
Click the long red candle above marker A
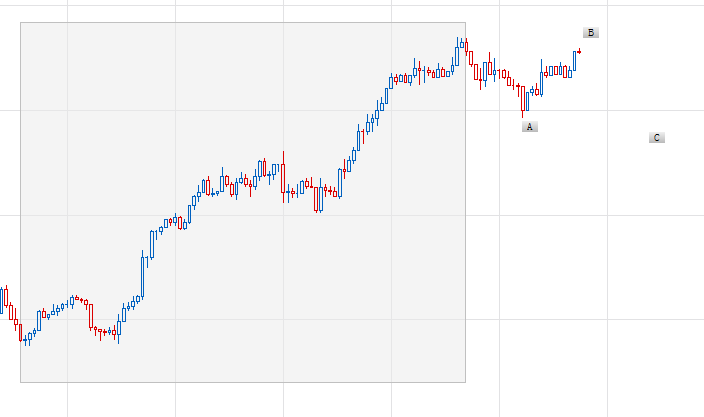point(522,98)
